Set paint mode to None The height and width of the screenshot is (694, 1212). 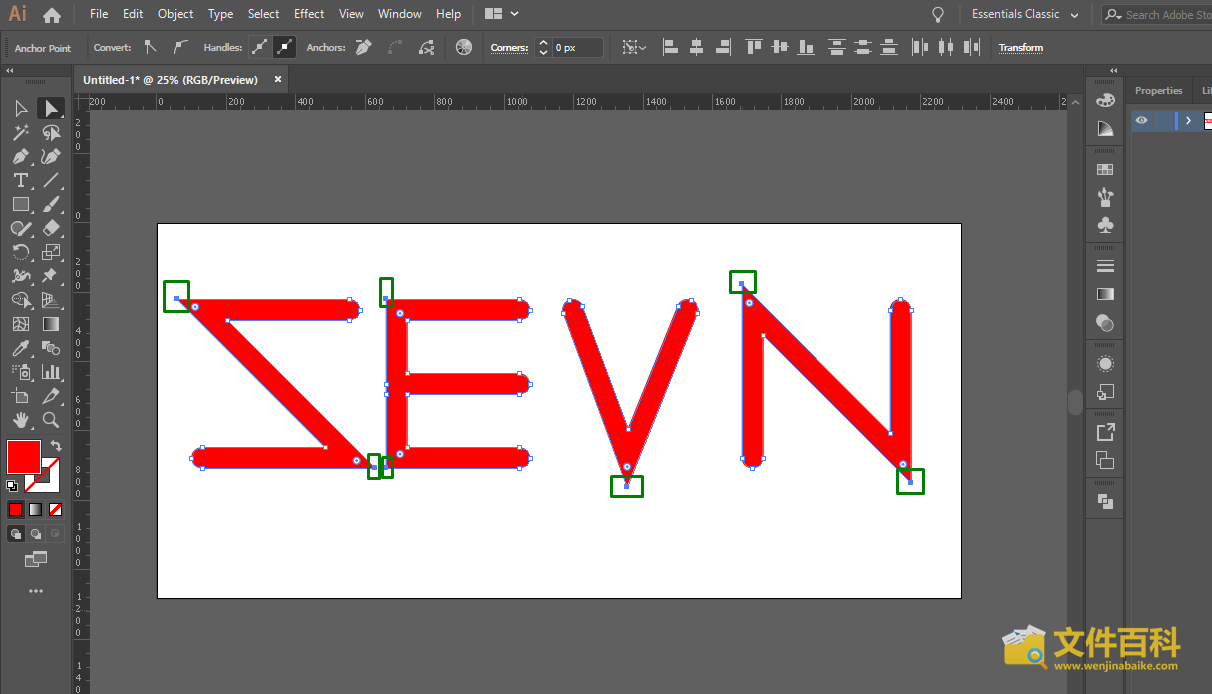point(56,509)
